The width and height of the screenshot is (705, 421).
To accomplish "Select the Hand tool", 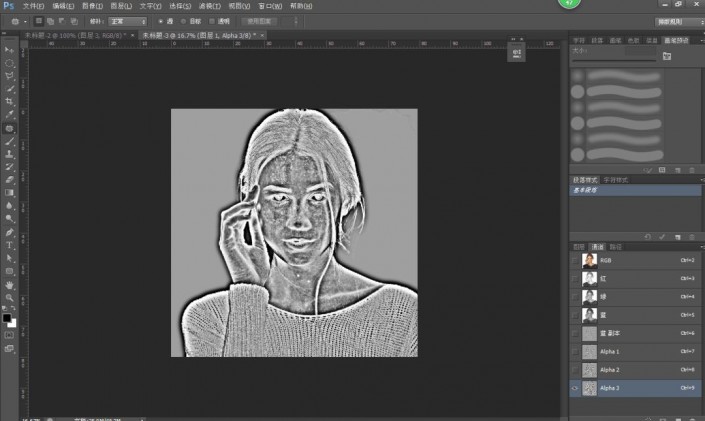I will pyautogui.click(x=10, y=284).
